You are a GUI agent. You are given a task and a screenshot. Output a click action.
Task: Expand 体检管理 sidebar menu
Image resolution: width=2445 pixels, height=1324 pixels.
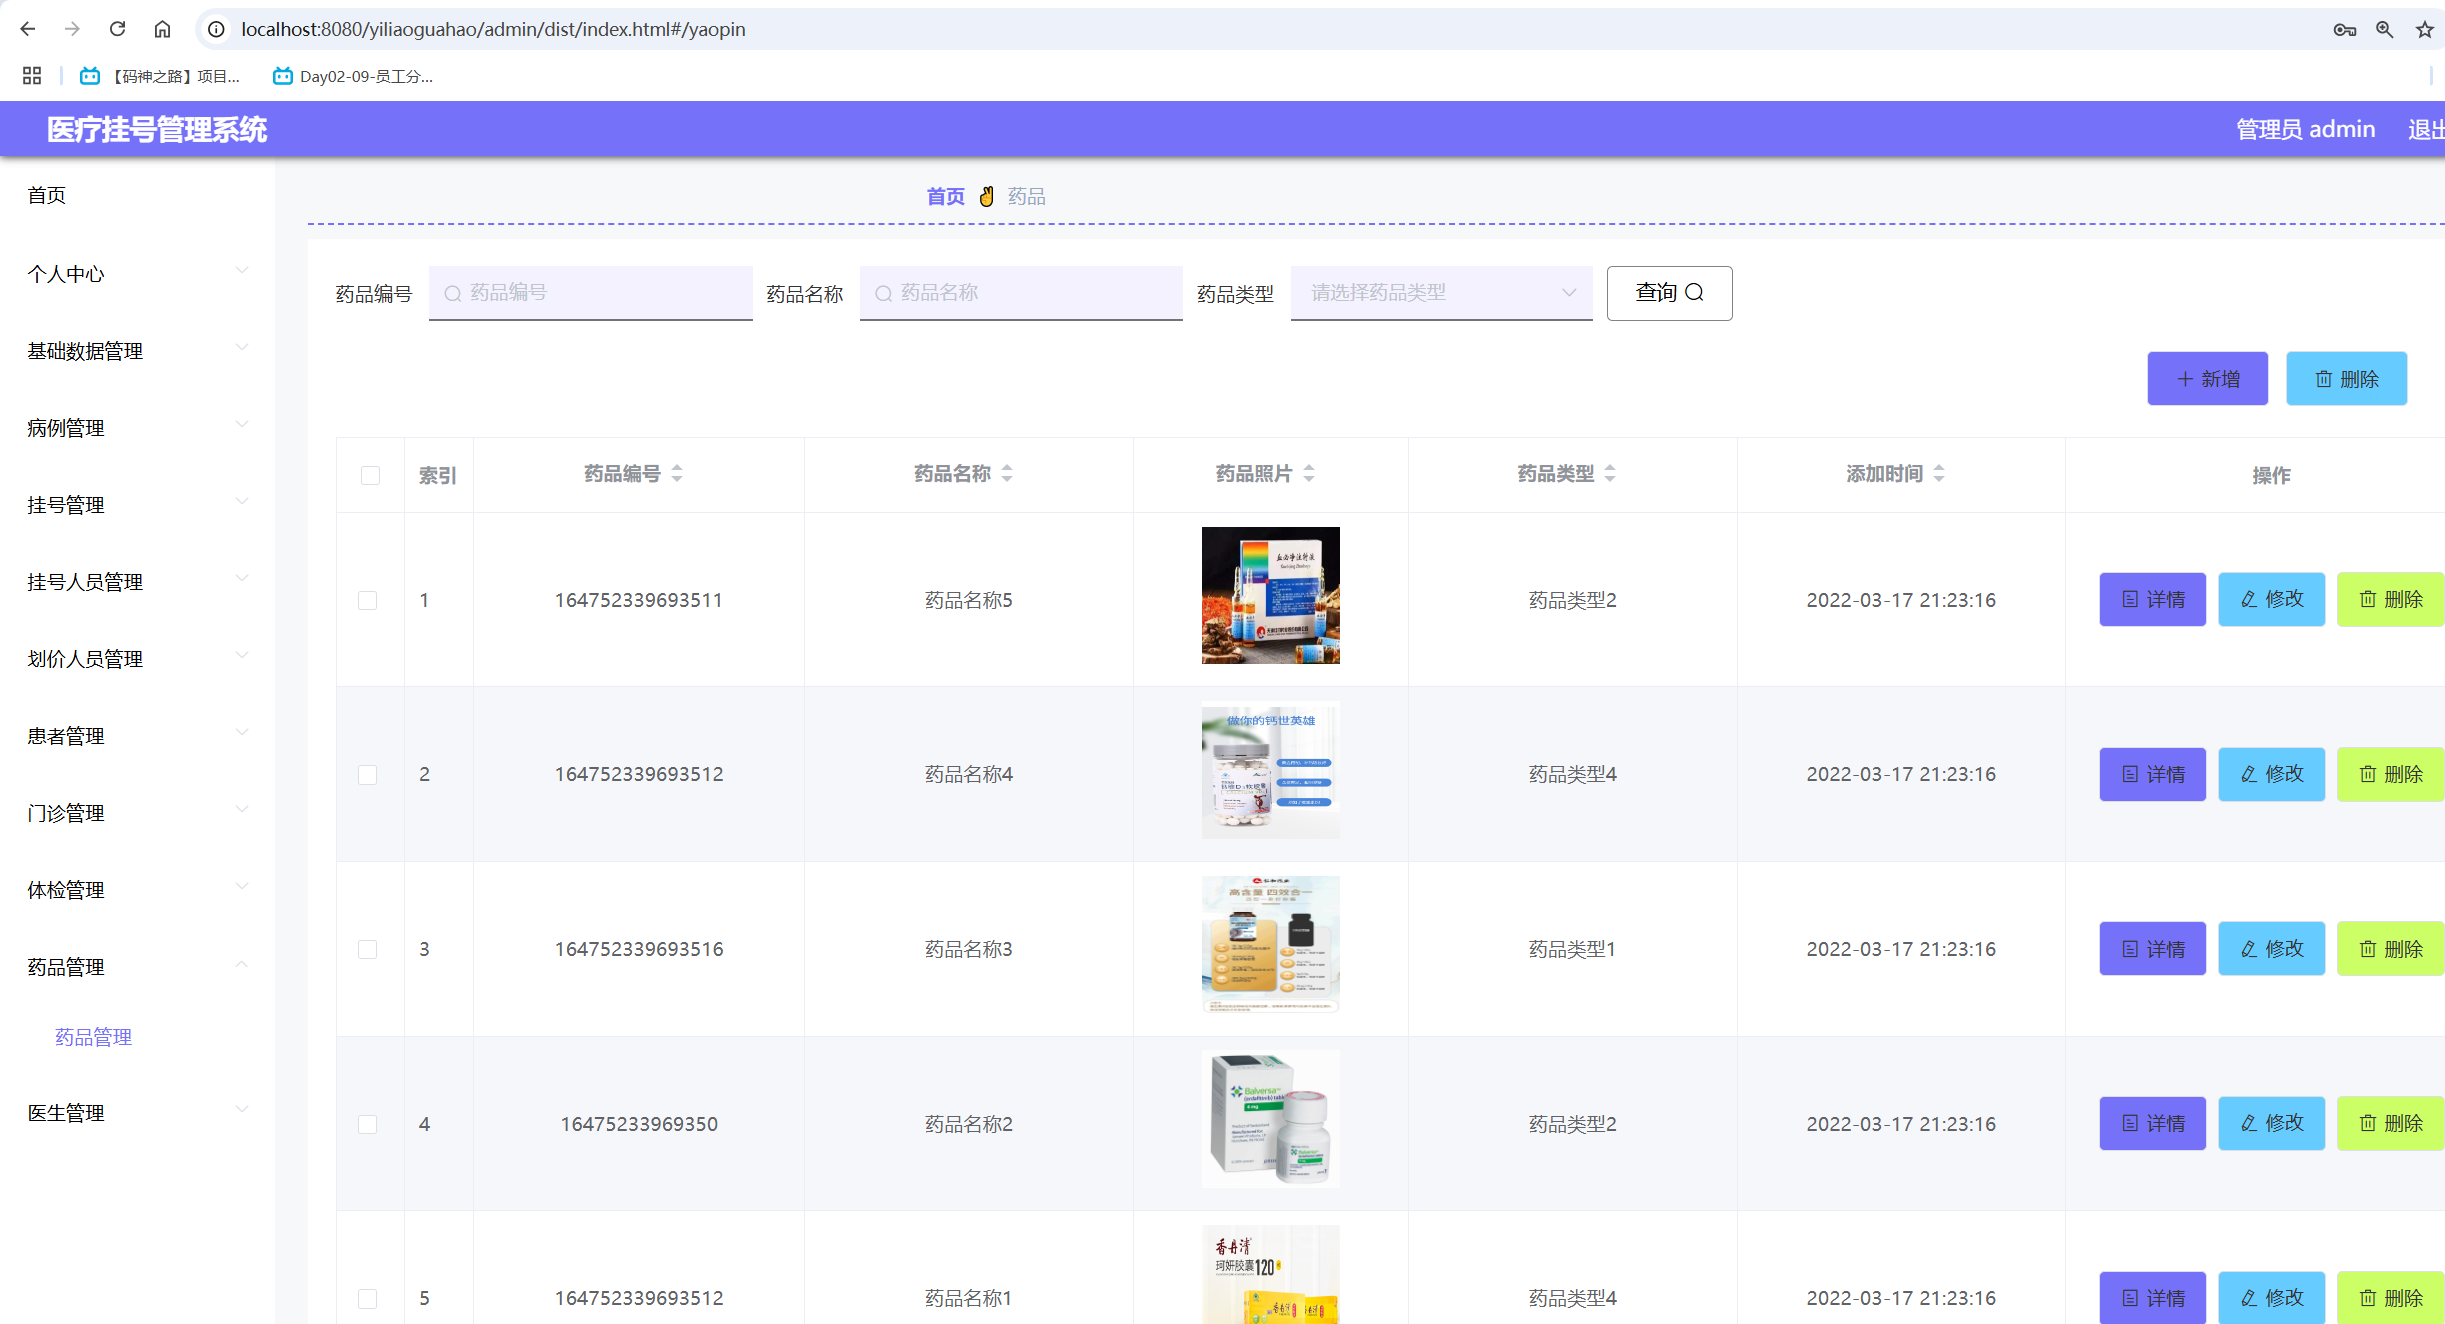[137, 890]
